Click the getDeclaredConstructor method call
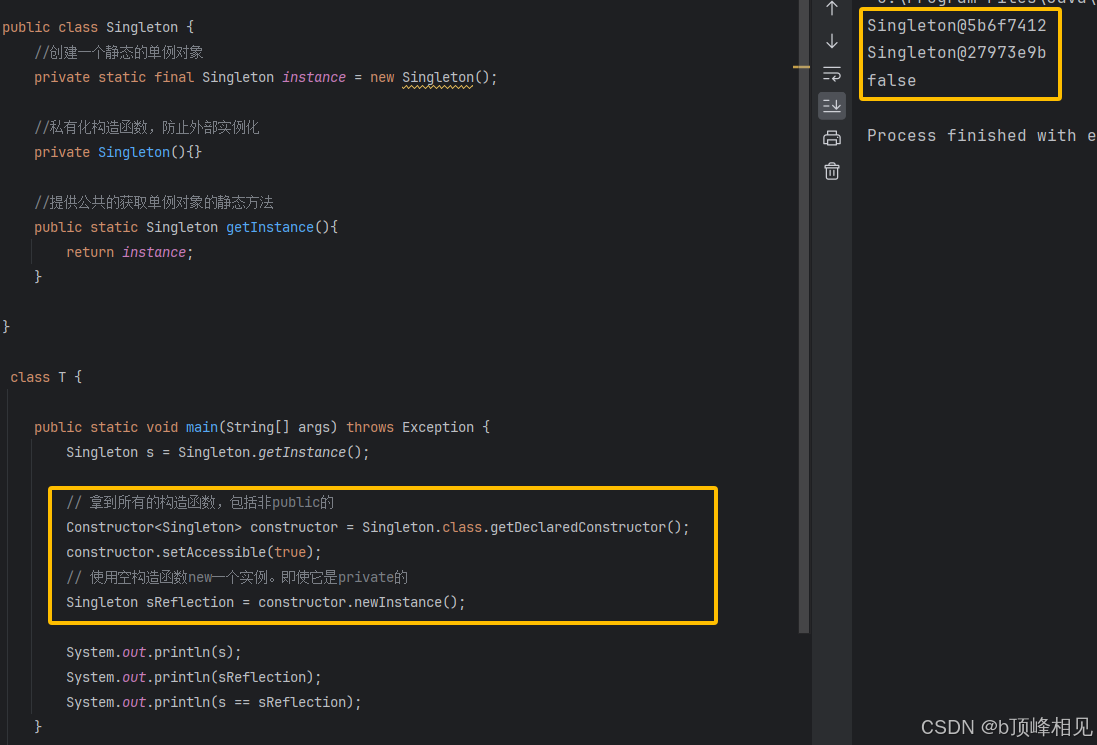 pyautogui.click(x=576, y=527)
